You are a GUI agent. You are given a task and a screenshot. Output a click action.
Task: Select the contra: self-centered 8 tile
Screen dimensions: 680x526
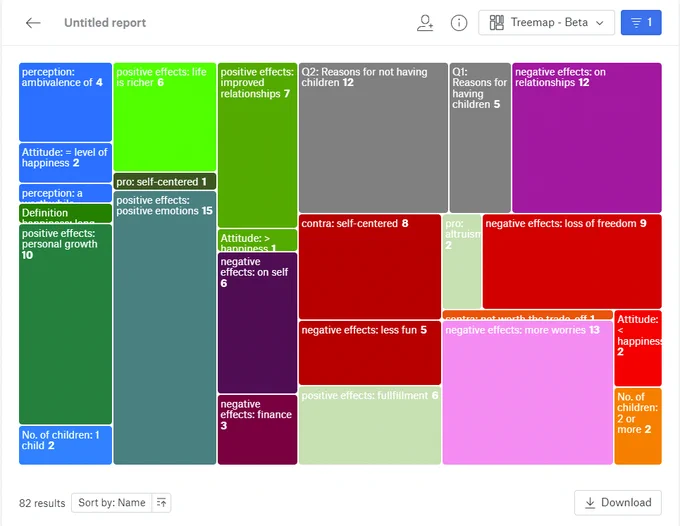tap(370, 267)
